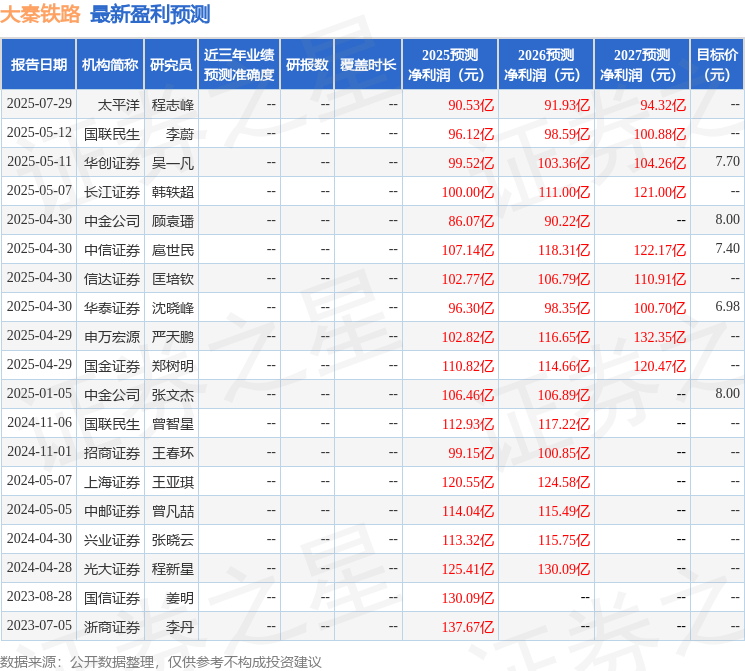The image size is (745, 671).
Task: Select institution 中邮证券
Action: (112, 511)
